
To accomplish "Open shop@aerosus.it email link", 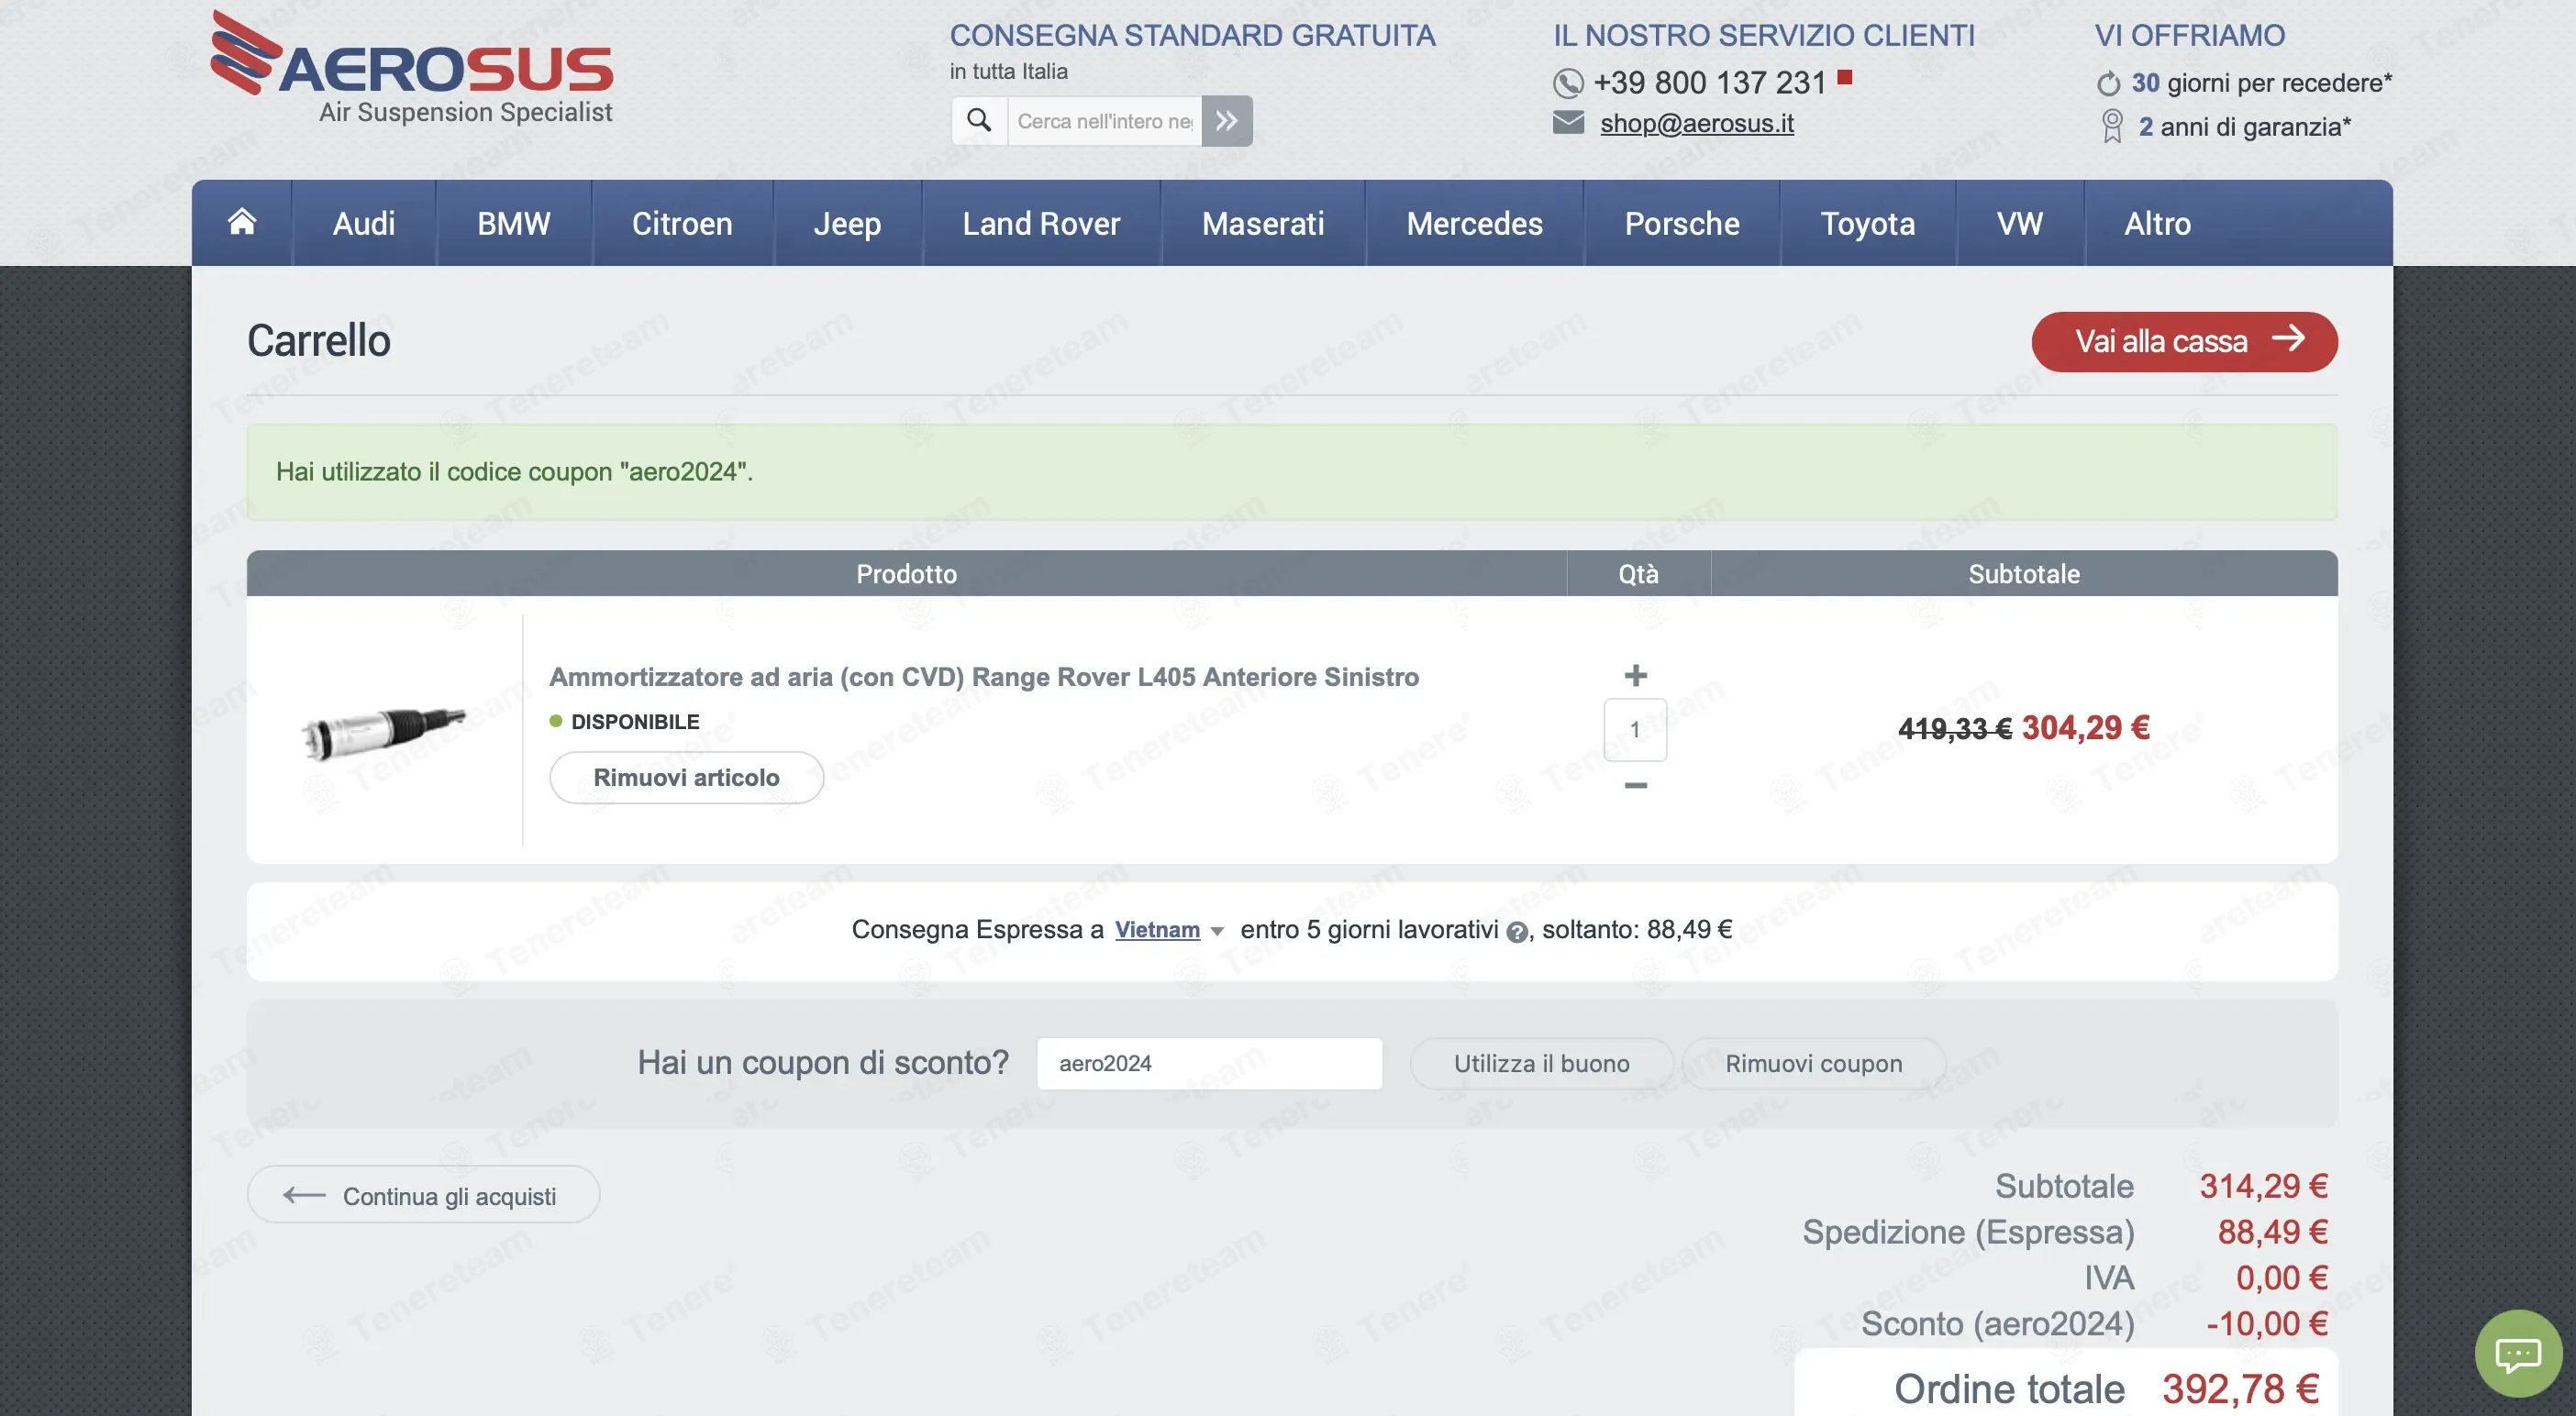I will 1696,123.
